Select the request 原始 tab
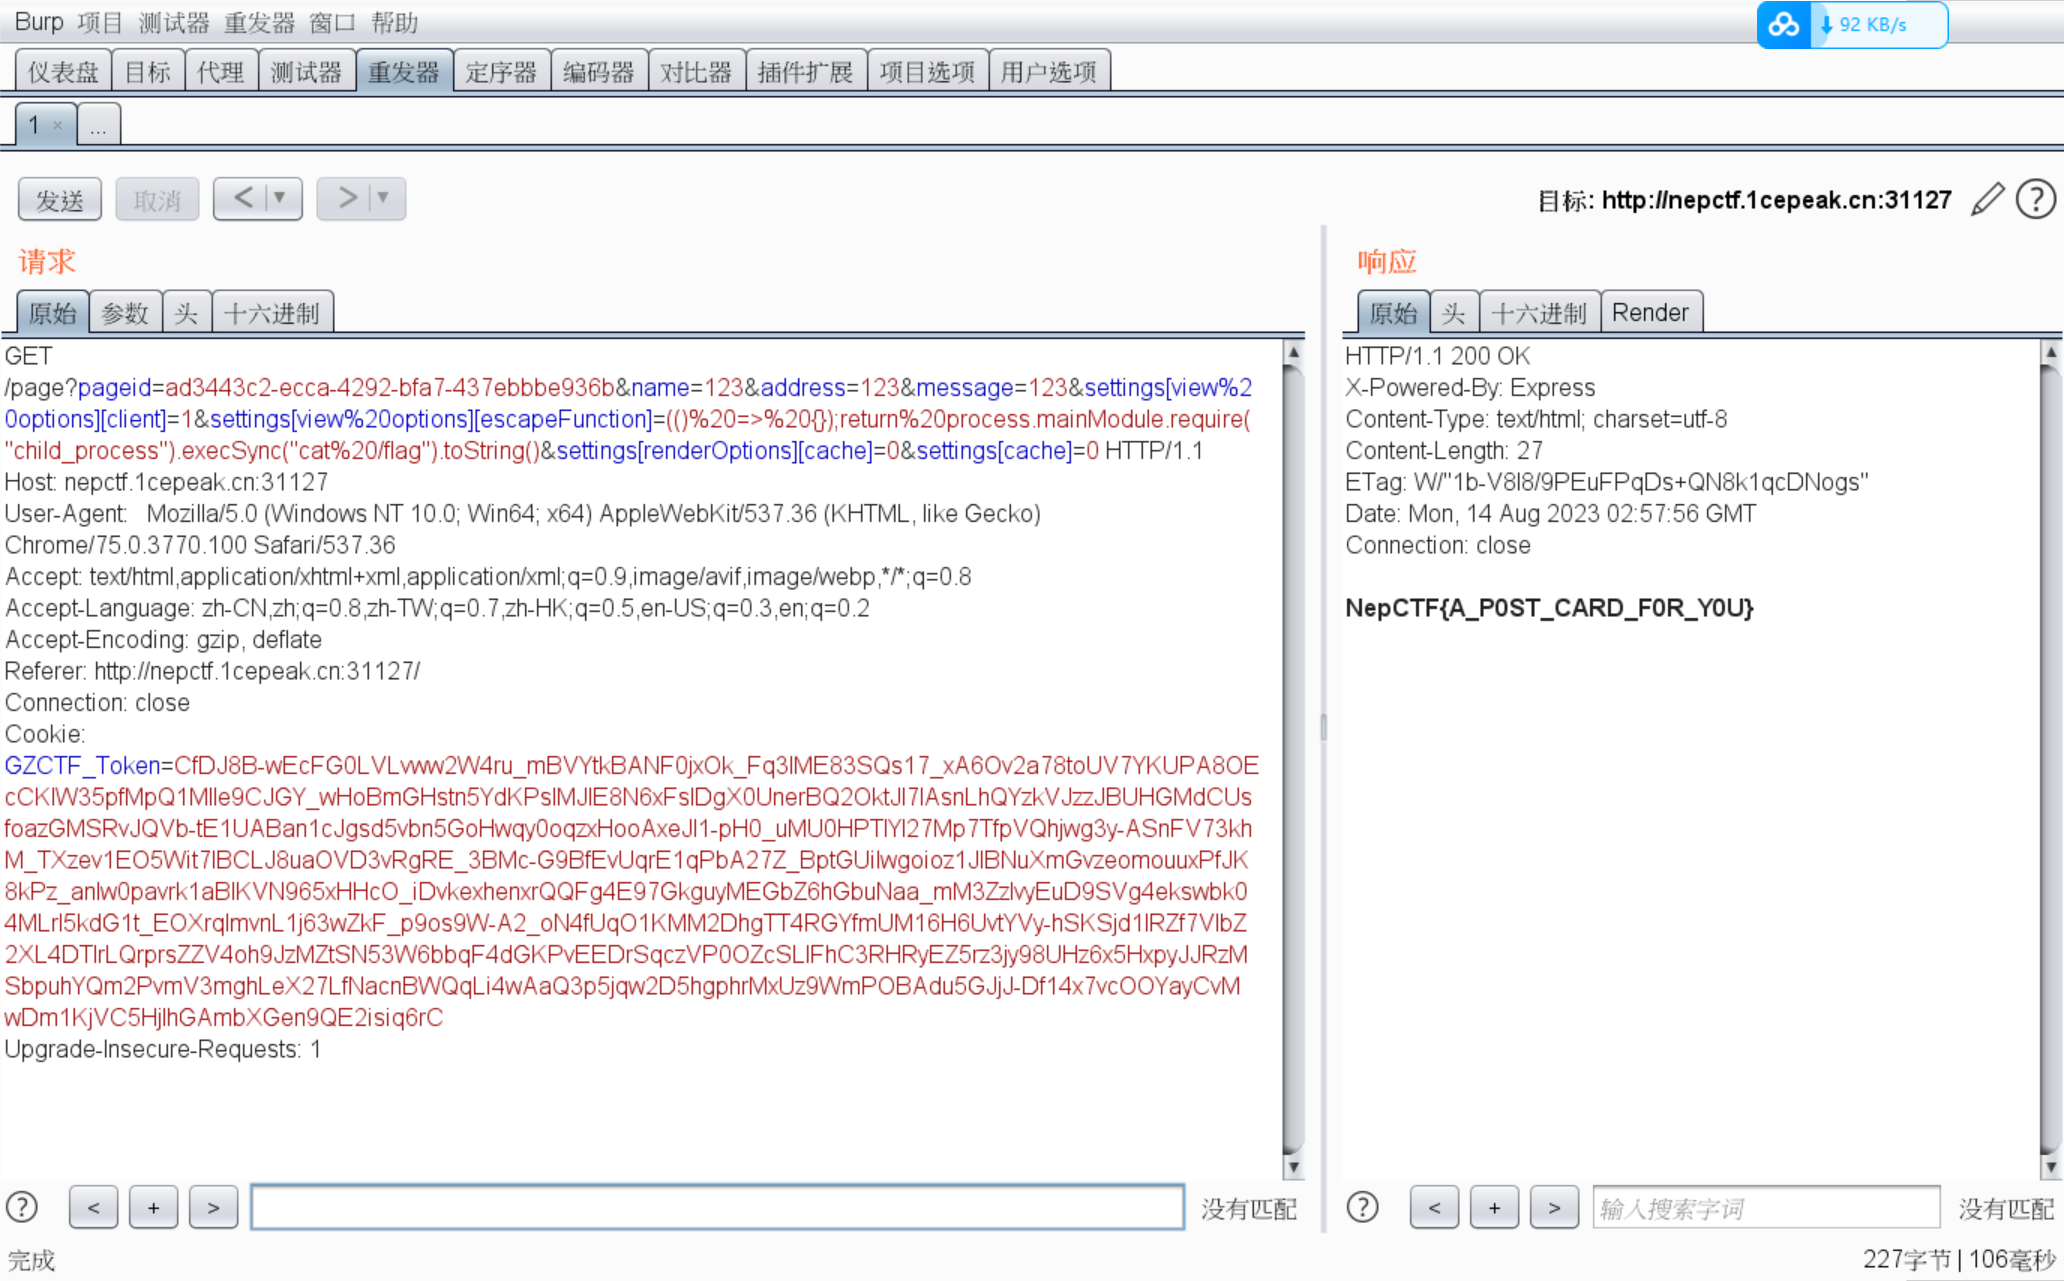Image resolution: width=2064 pixels, height=1281 pixels. pyautogui.click(x=52, y=313)
